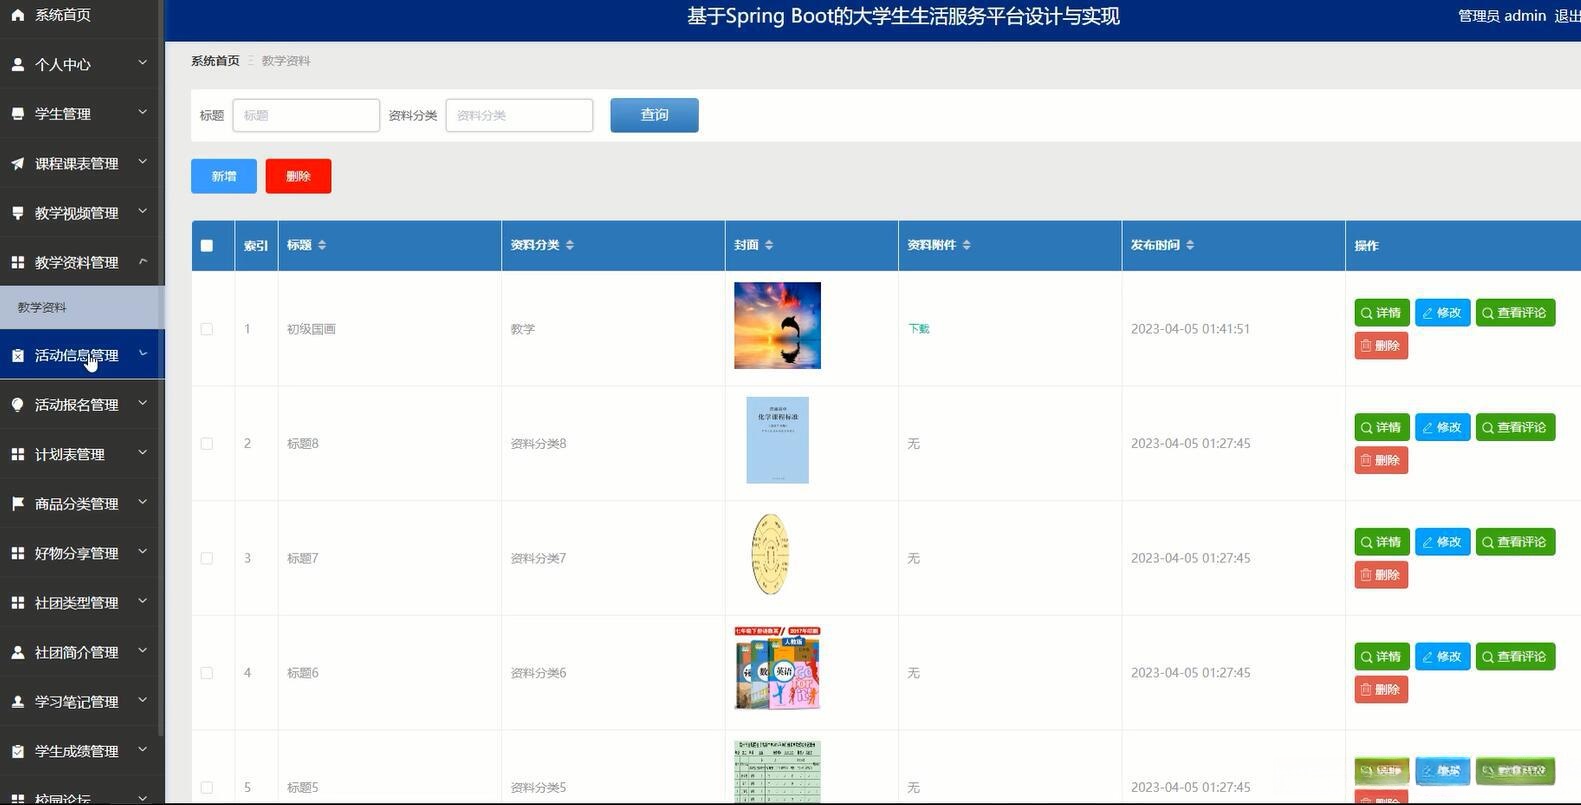Click the icon beside 教学视频管理
1581x805 pixels.
tap(17, 213)
